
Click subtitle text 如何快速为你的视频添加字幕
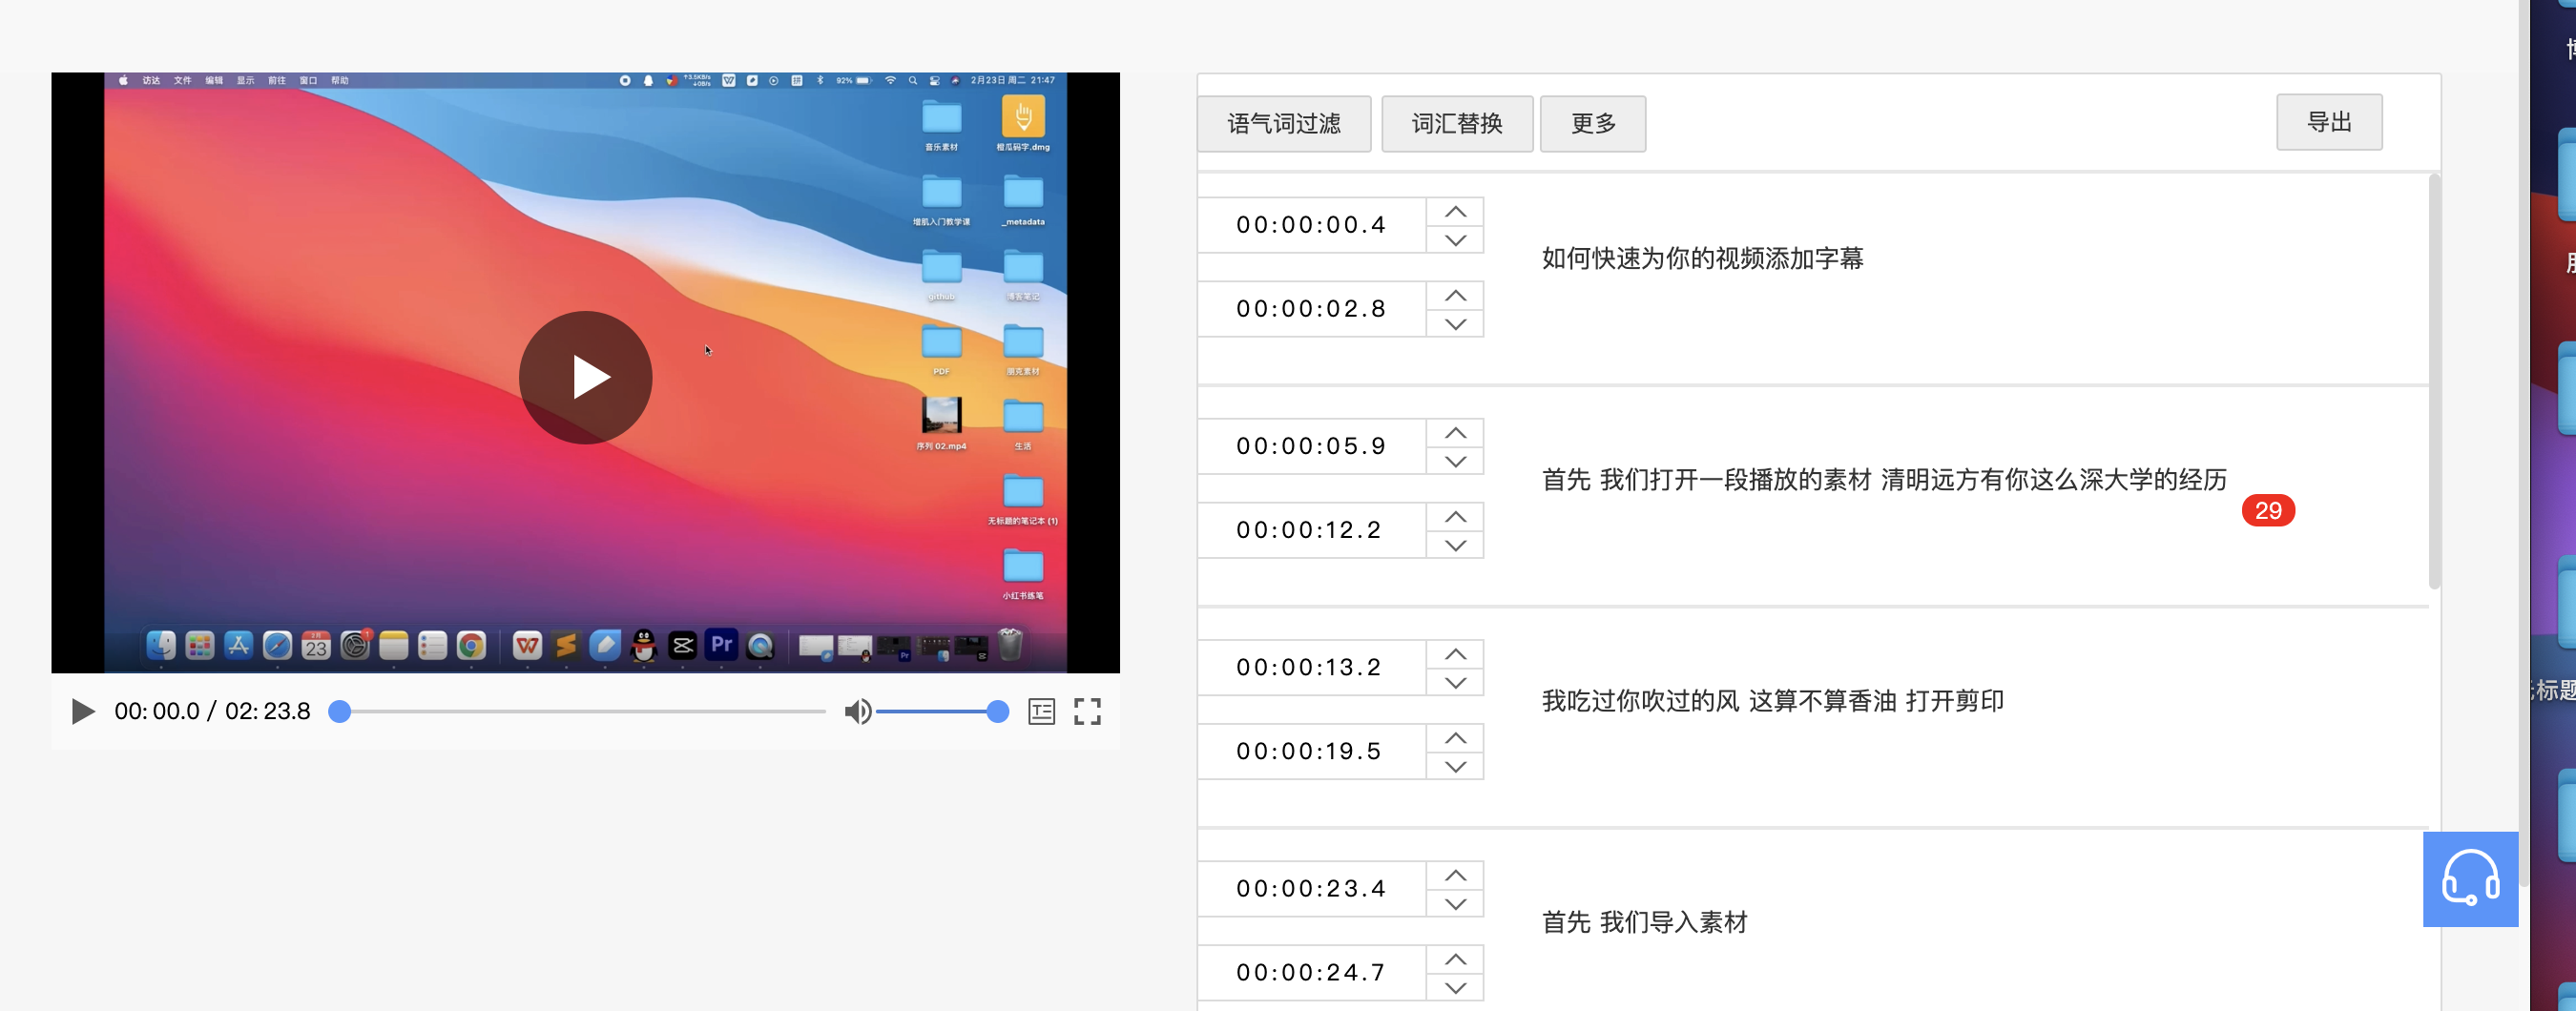1702,259
